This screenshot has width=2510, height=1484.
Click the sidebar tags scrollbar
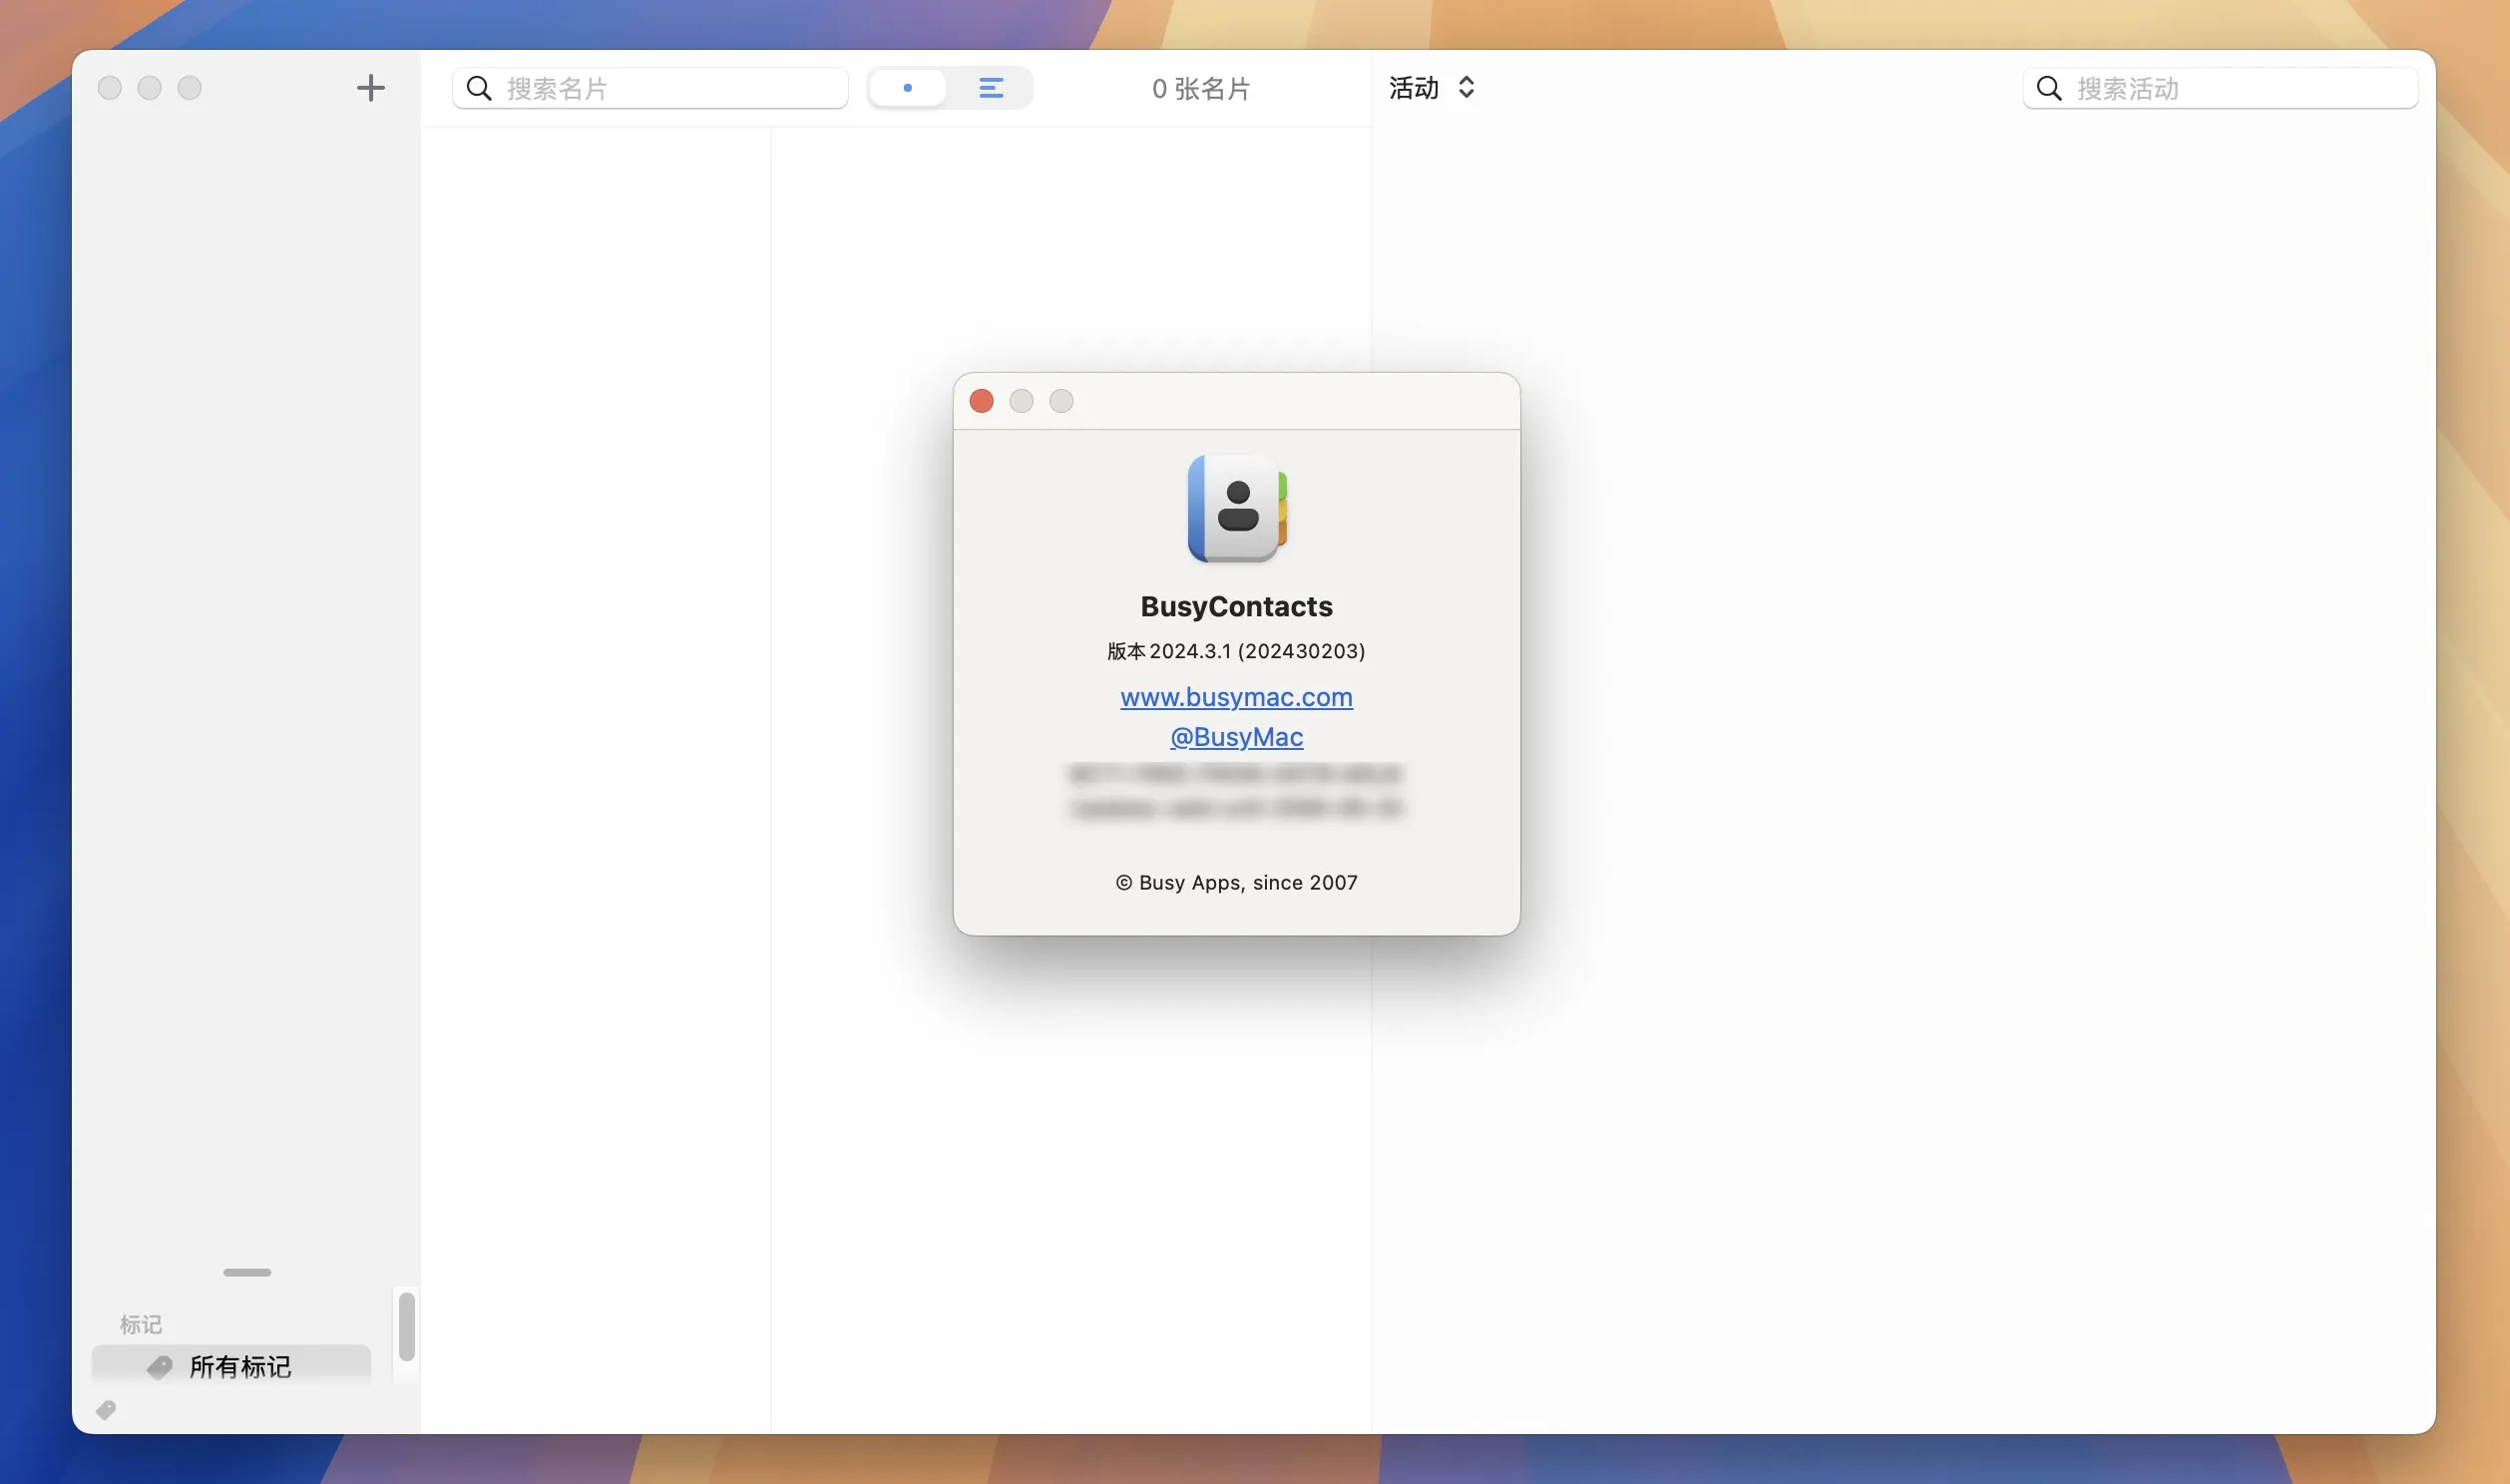tap(406, 1327)
